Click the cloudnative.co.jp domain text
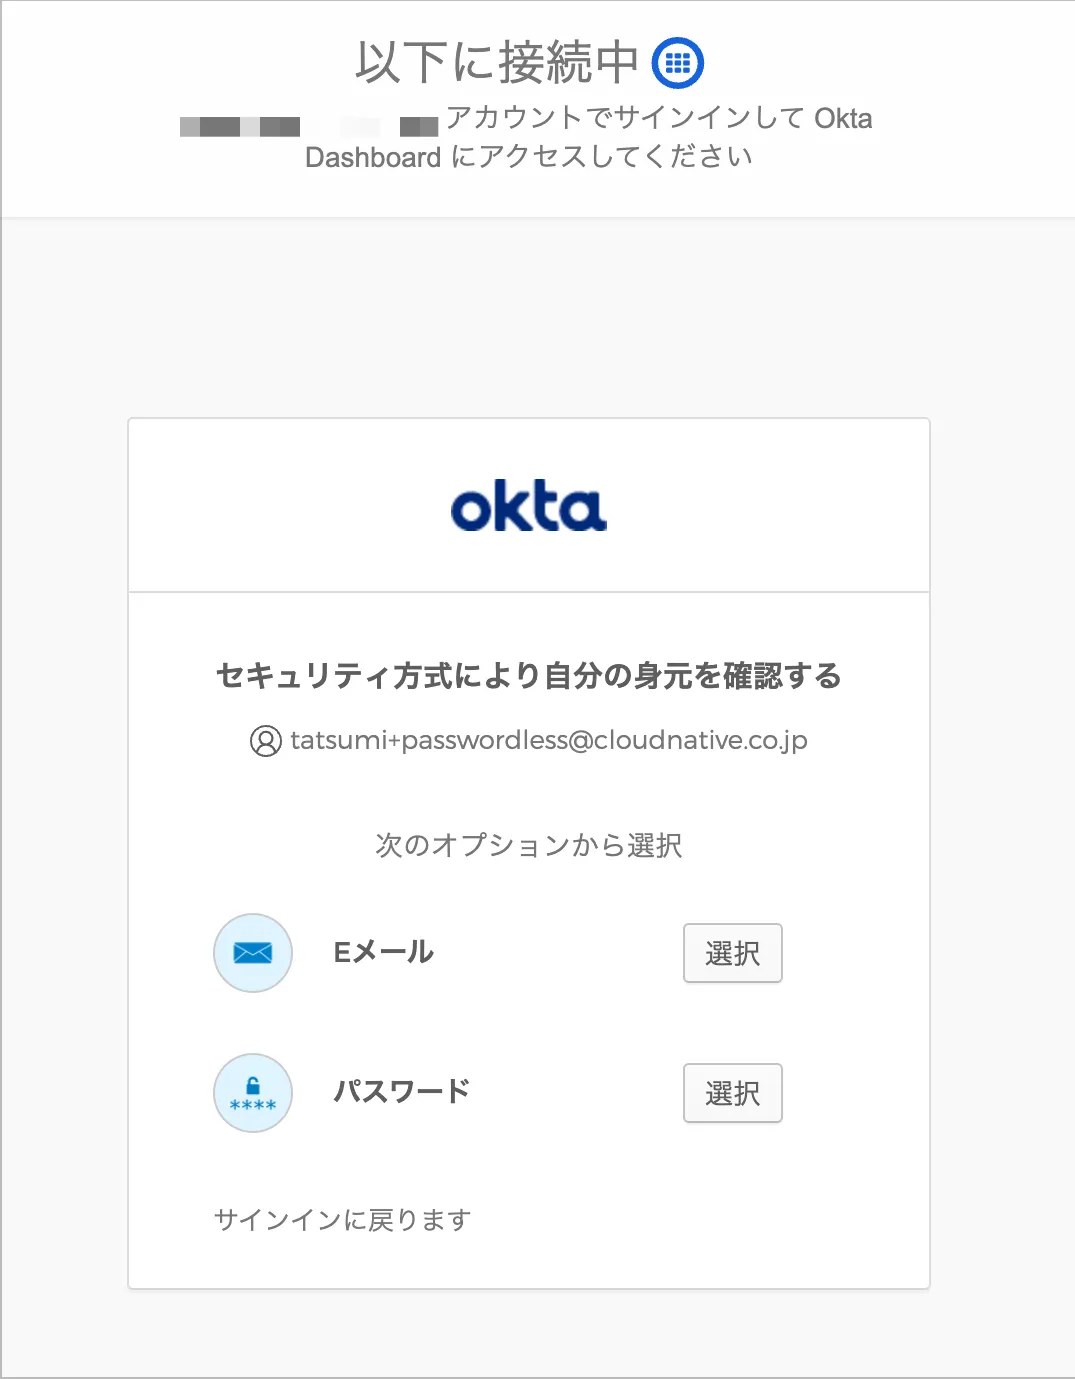This screenshot has height=1379, width=1075. (x=700, y=741)
